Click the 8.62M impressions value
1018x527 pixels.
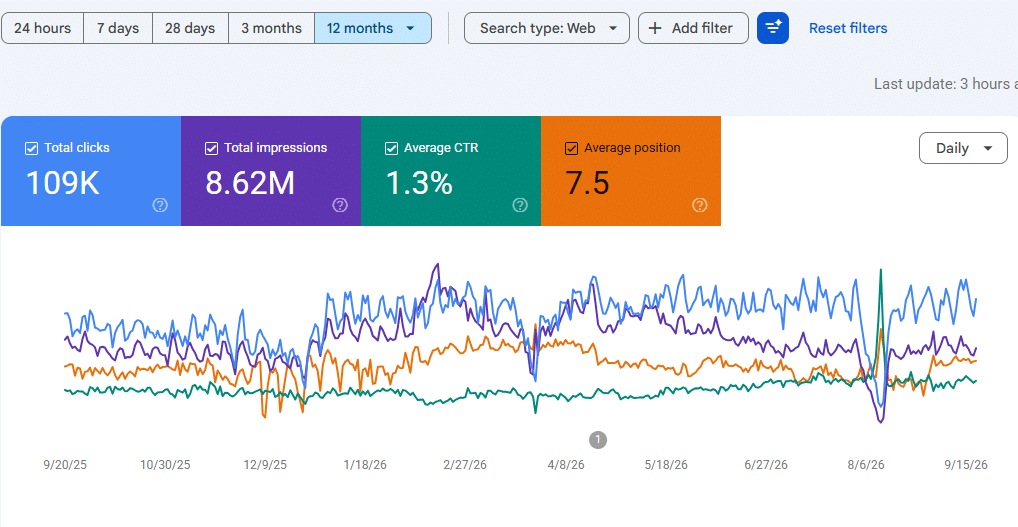pos(250,183)
